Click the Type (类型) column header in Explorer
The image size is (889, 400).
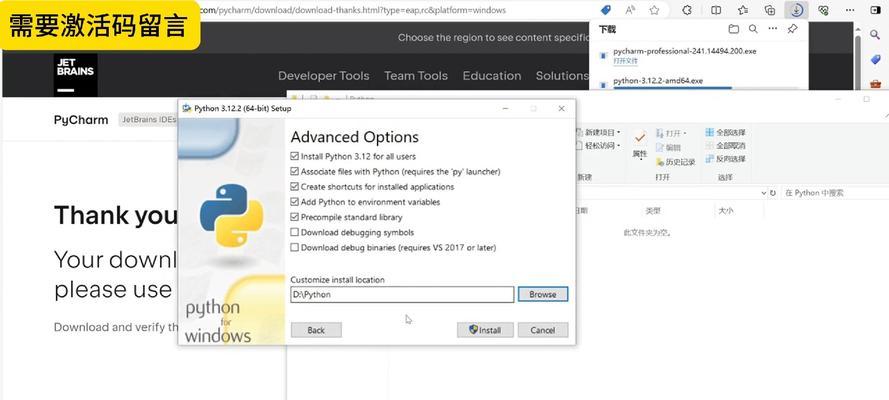[x=653, y=211]
